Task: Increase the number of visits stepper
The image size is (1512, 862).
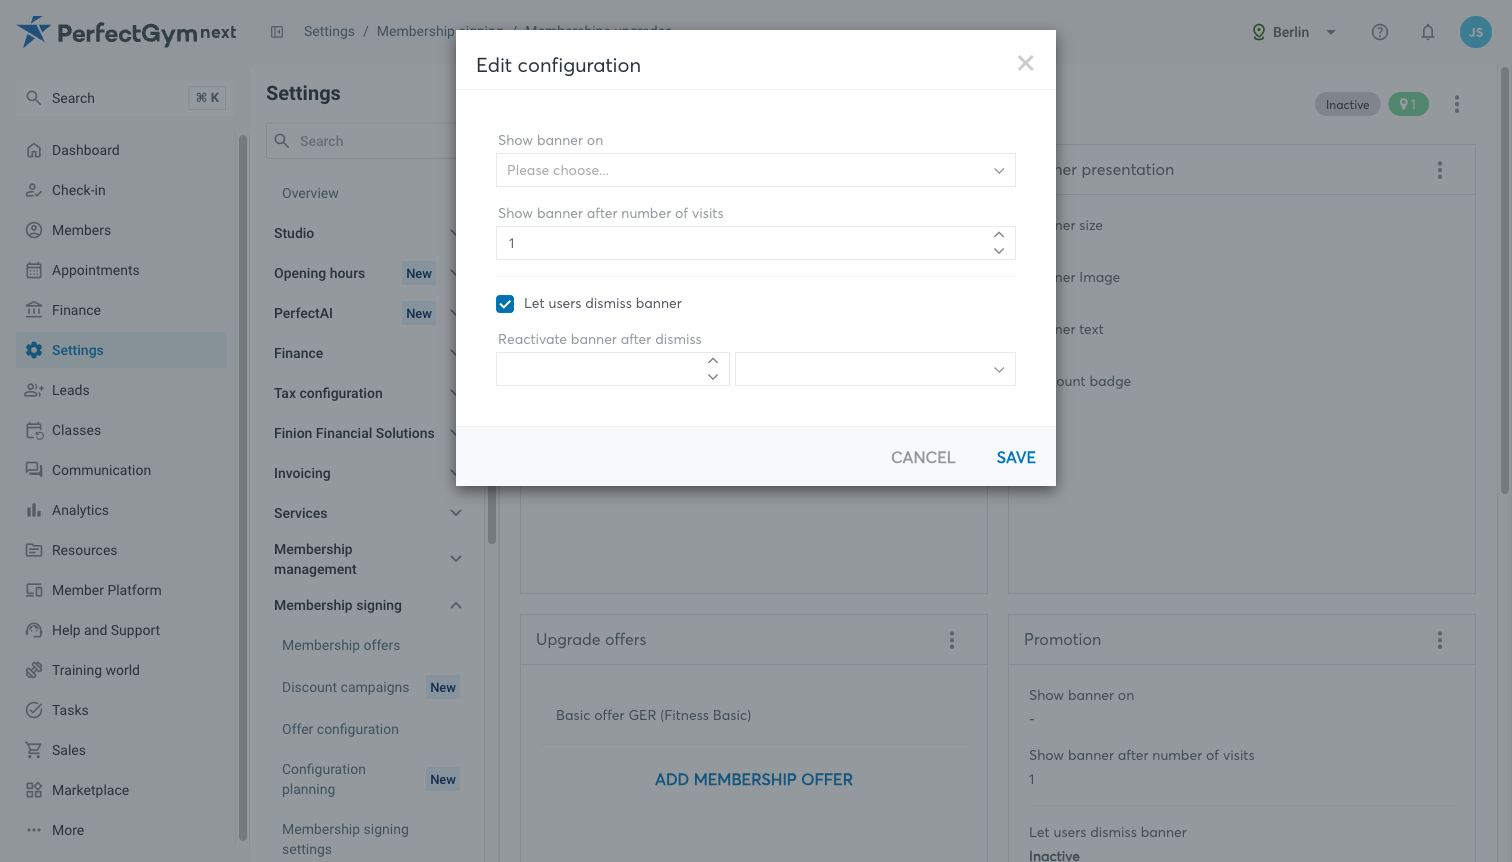Action: [x=999, y=235]
